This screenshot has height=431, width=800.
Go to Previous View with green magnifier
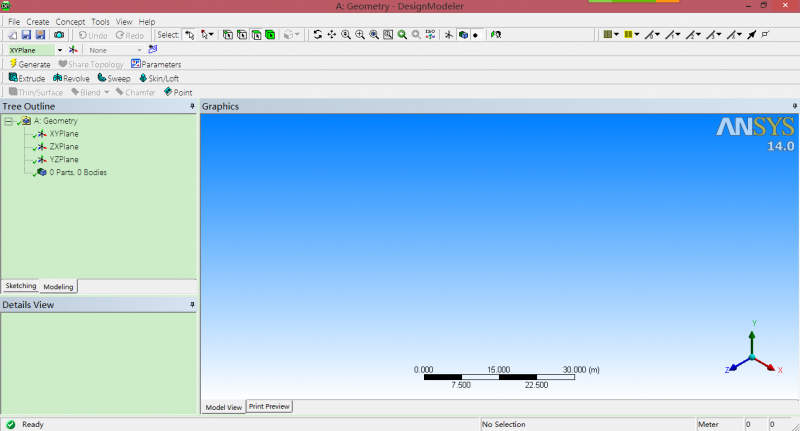[402, 35]
